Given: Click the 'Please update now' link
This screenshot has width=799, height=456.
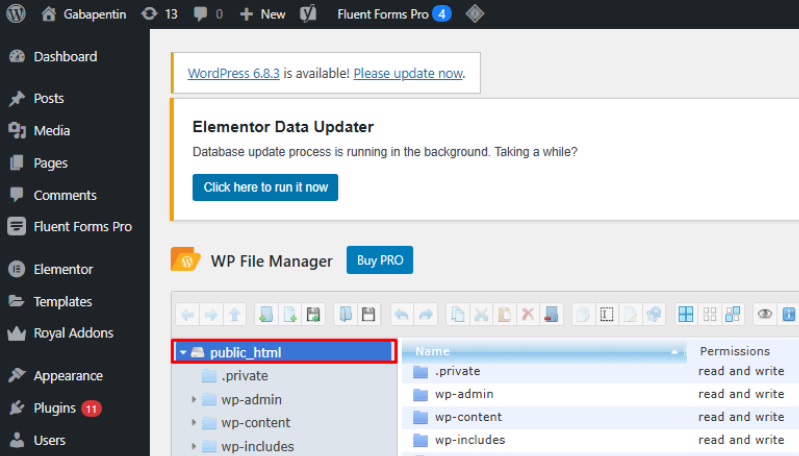Looking at the screenshot, I should [x=408, y=73].
